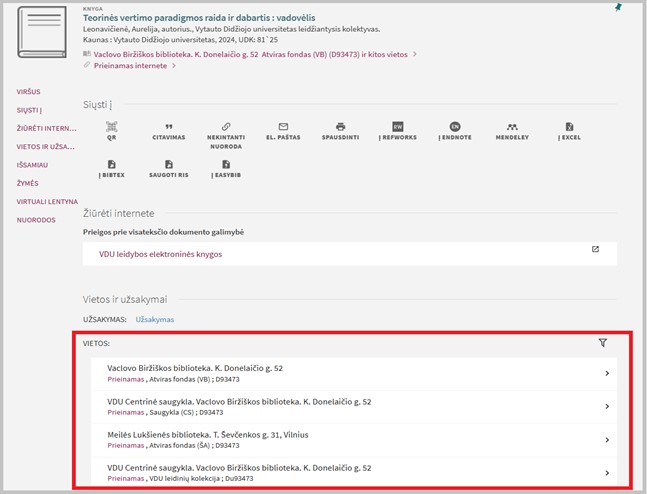Viewport: 647px width, 494px height.
Task: Click the Saugoti RIS icon
Action: coord(168,165)
